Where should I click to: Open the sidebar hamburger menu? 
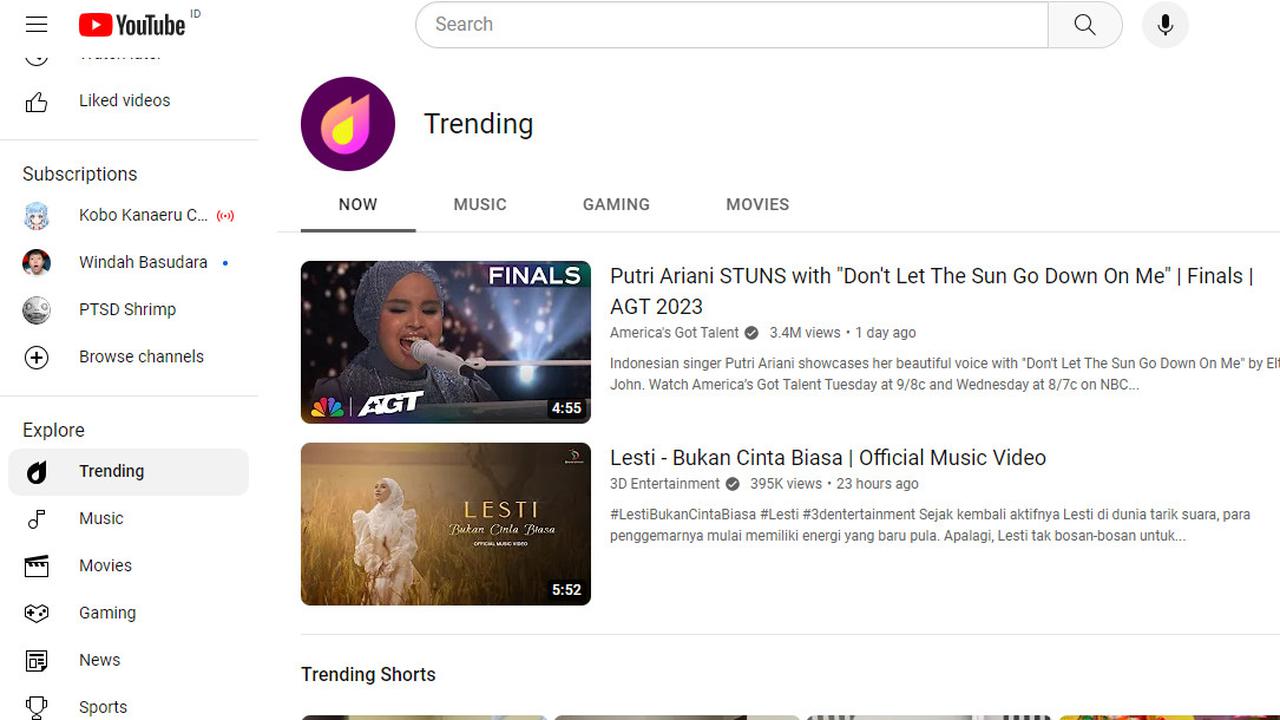click(36, 24)
